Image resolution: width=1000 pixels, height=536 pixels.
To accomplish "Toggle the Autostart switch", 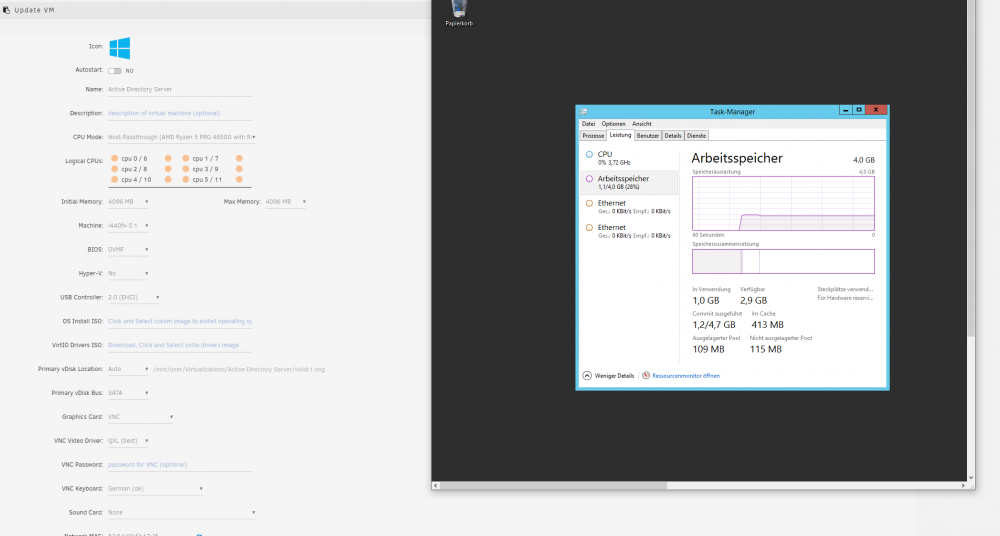I will coord(115,71).
